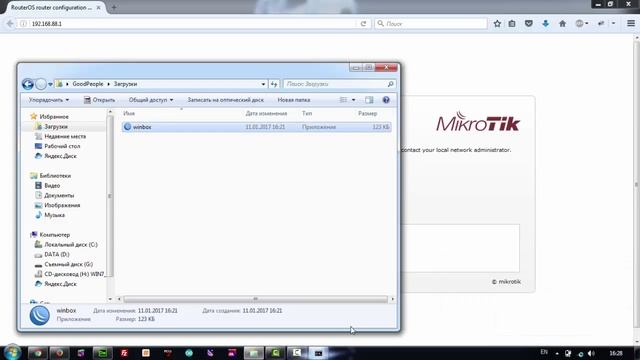Sort by the Тип column header
The image size is (640, 360).
pyautogui.click(x=307, y=113)
